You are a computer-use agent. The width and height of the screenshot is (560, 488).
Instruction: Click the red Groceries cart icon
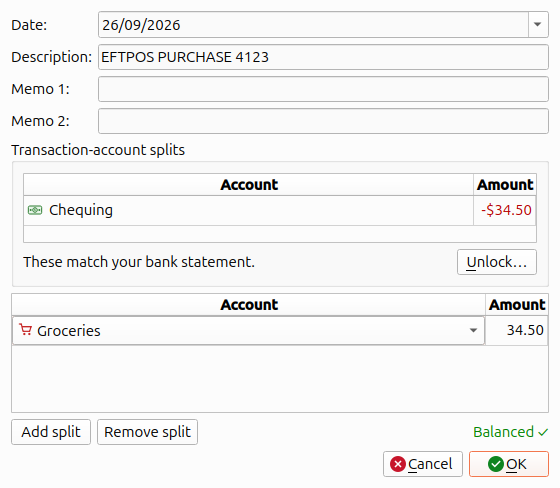tap(25, 330)
